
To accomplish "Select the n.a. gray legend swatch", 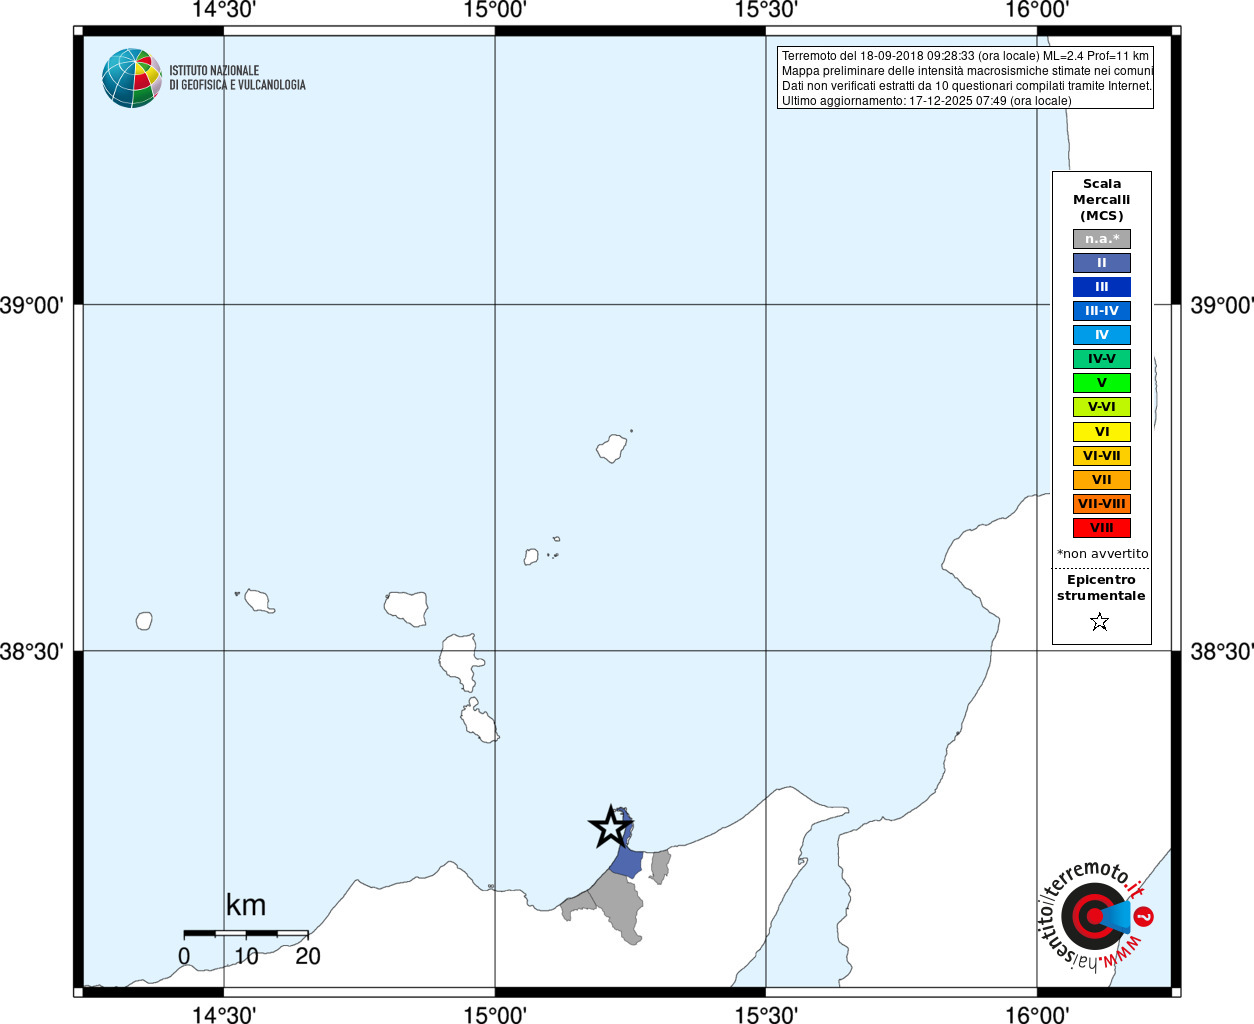I will [1102, 239].
